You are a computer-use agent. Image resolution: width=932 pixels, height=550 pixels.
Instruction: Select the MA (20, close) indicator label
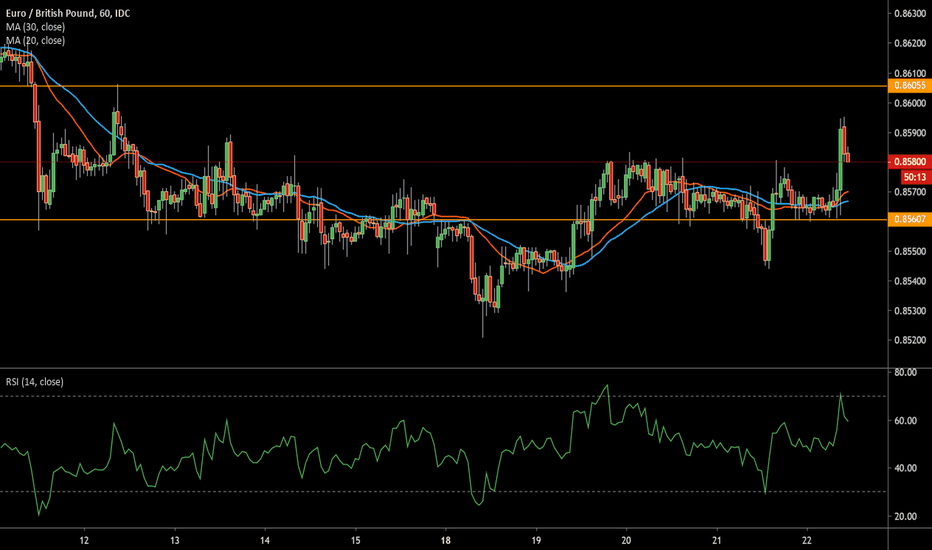tap(34, 39)
